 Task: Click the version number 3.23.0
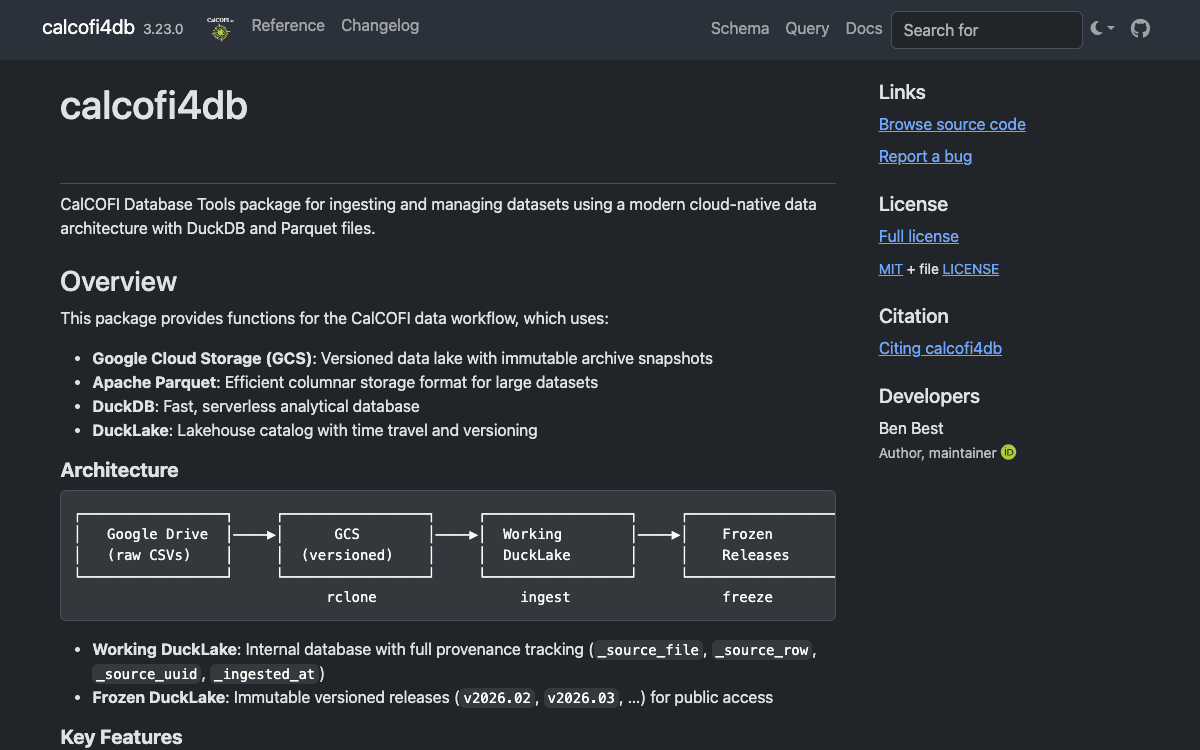[163, 29]
